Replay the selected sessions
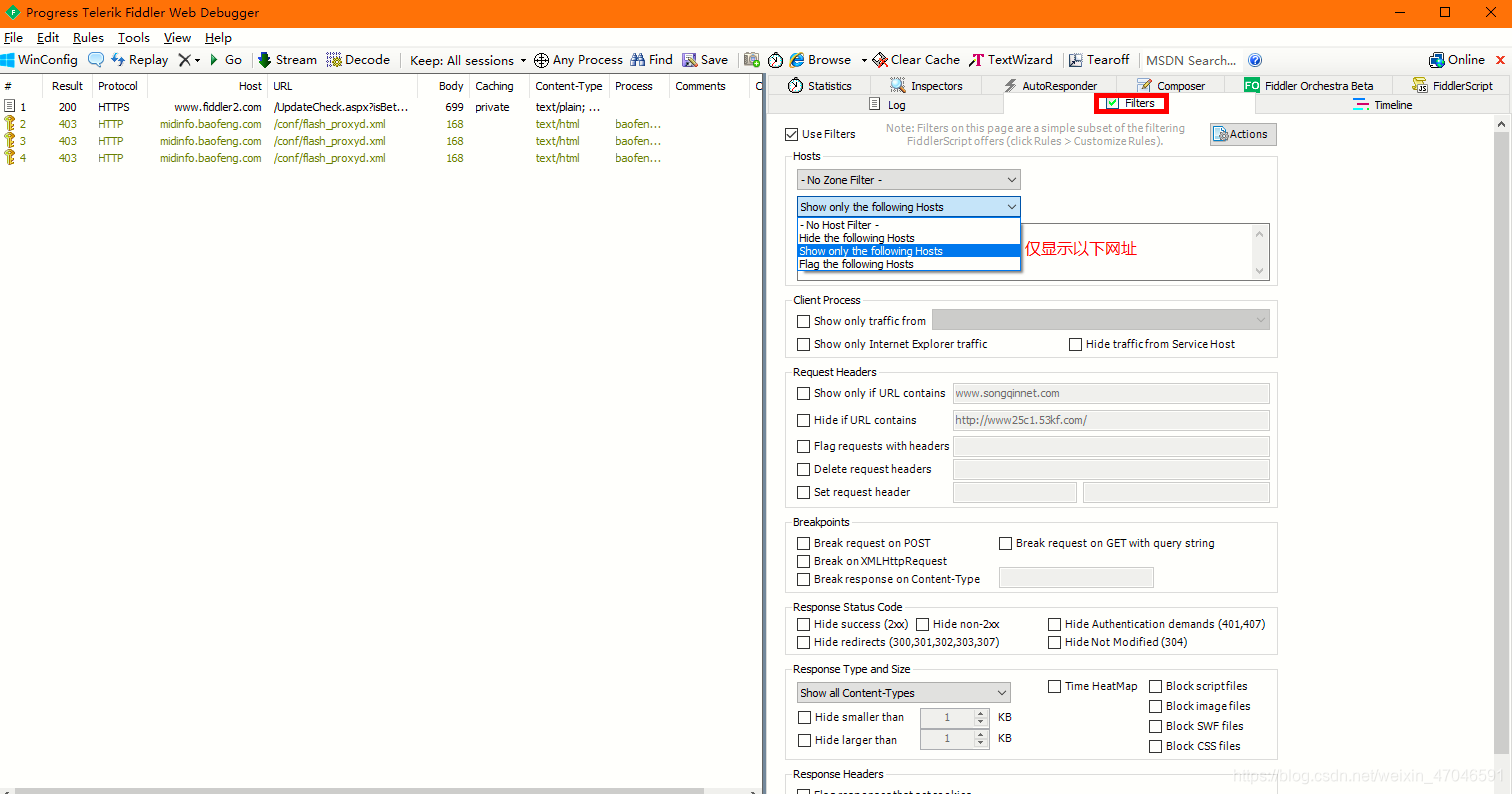1512x794 pixels. click(139, 60)
